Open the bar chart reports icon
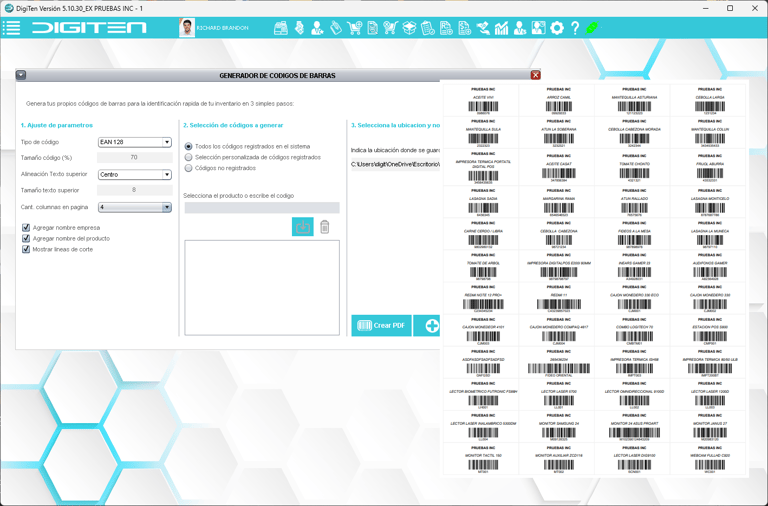The height and width of the screenshot is (506, 768). [501, 28]
